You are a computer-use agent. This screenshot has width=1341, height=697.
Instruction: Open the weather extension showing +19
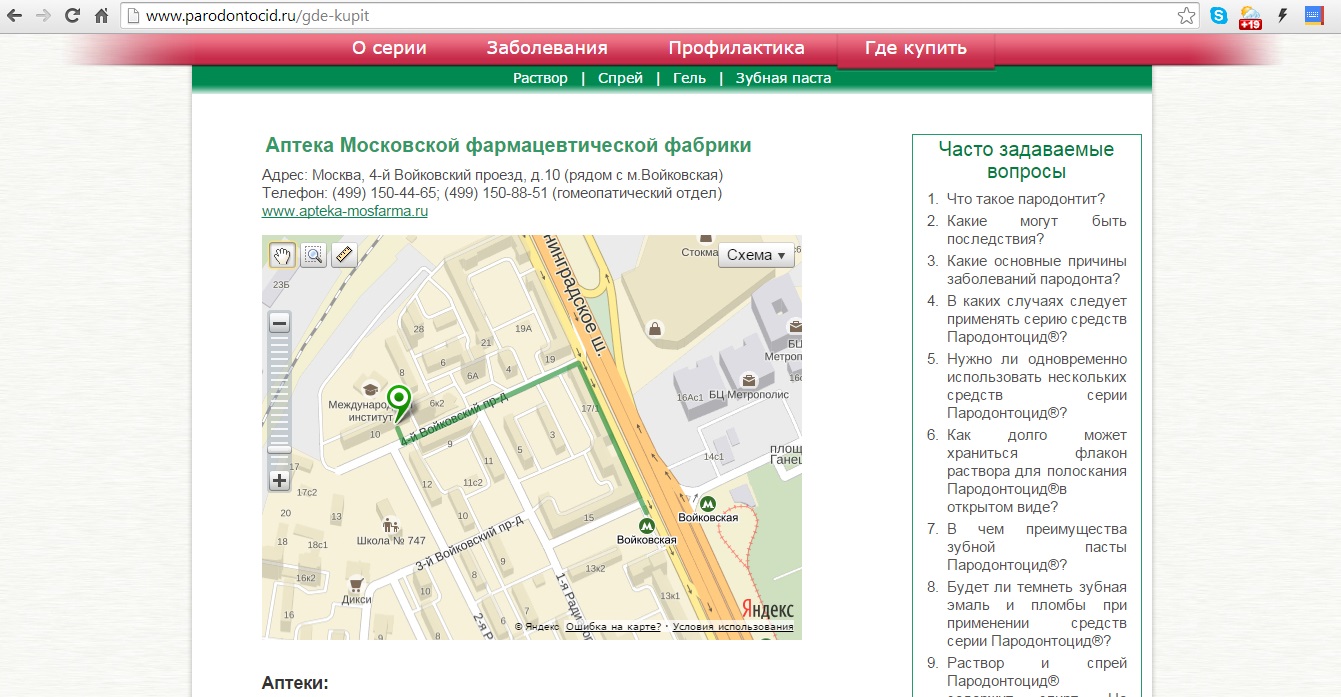coord(1250,17)
